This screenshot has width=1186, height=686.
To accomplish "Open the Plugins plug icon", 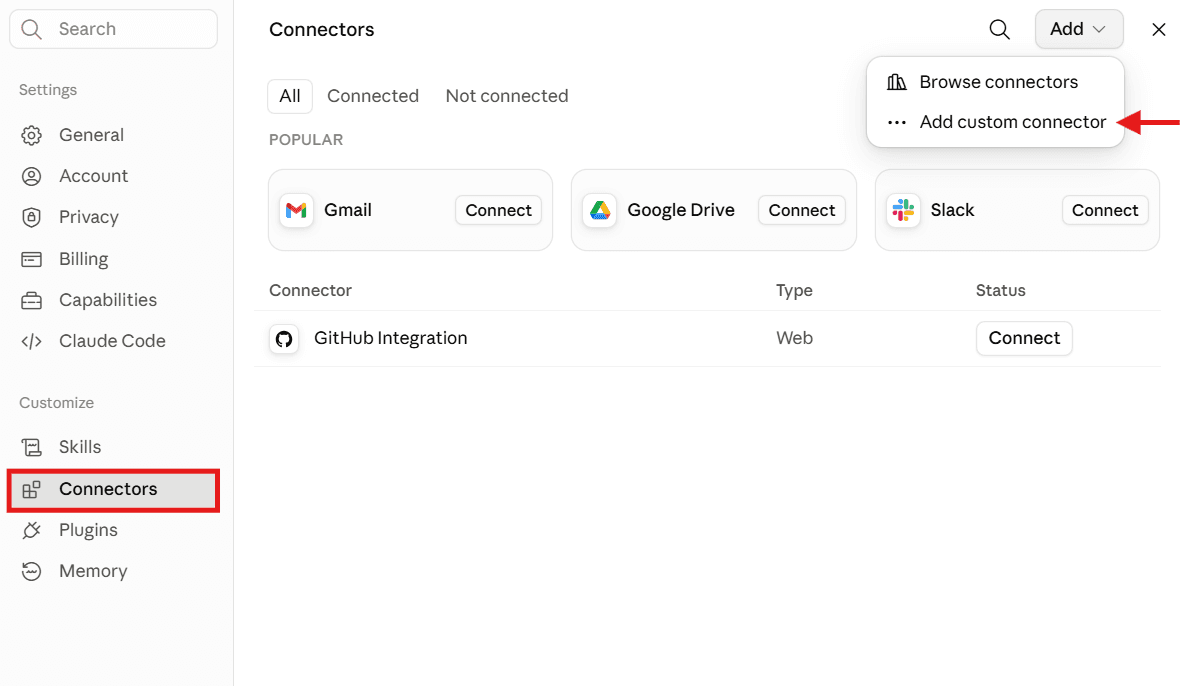I will coord(31,530).
